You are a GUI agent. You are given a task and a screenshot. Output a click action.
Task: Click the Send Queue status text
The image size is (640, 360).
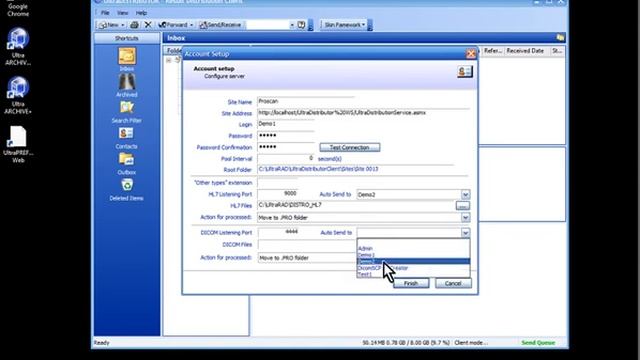click(538, 343)
